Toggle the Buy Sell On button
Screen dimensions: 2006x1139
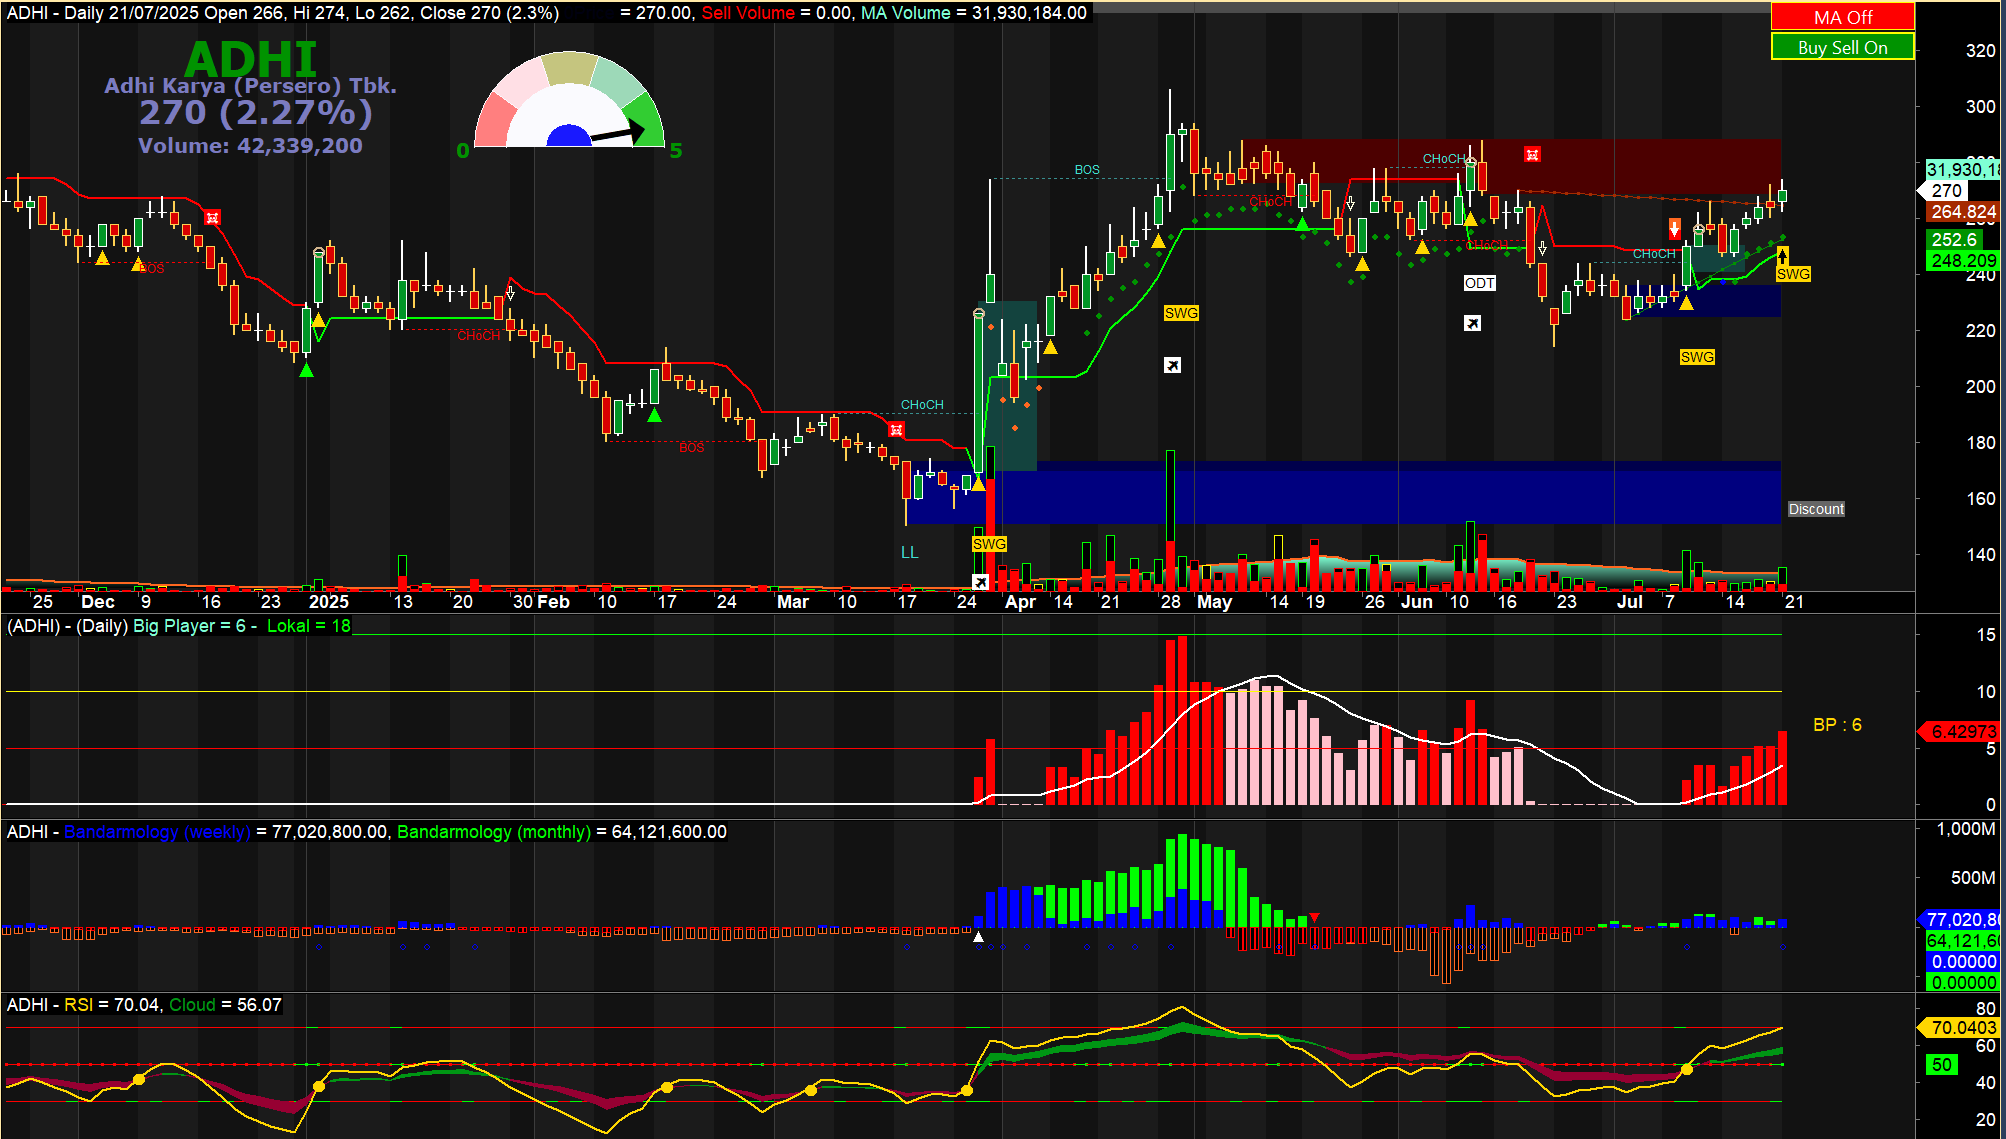(1842, 47)
